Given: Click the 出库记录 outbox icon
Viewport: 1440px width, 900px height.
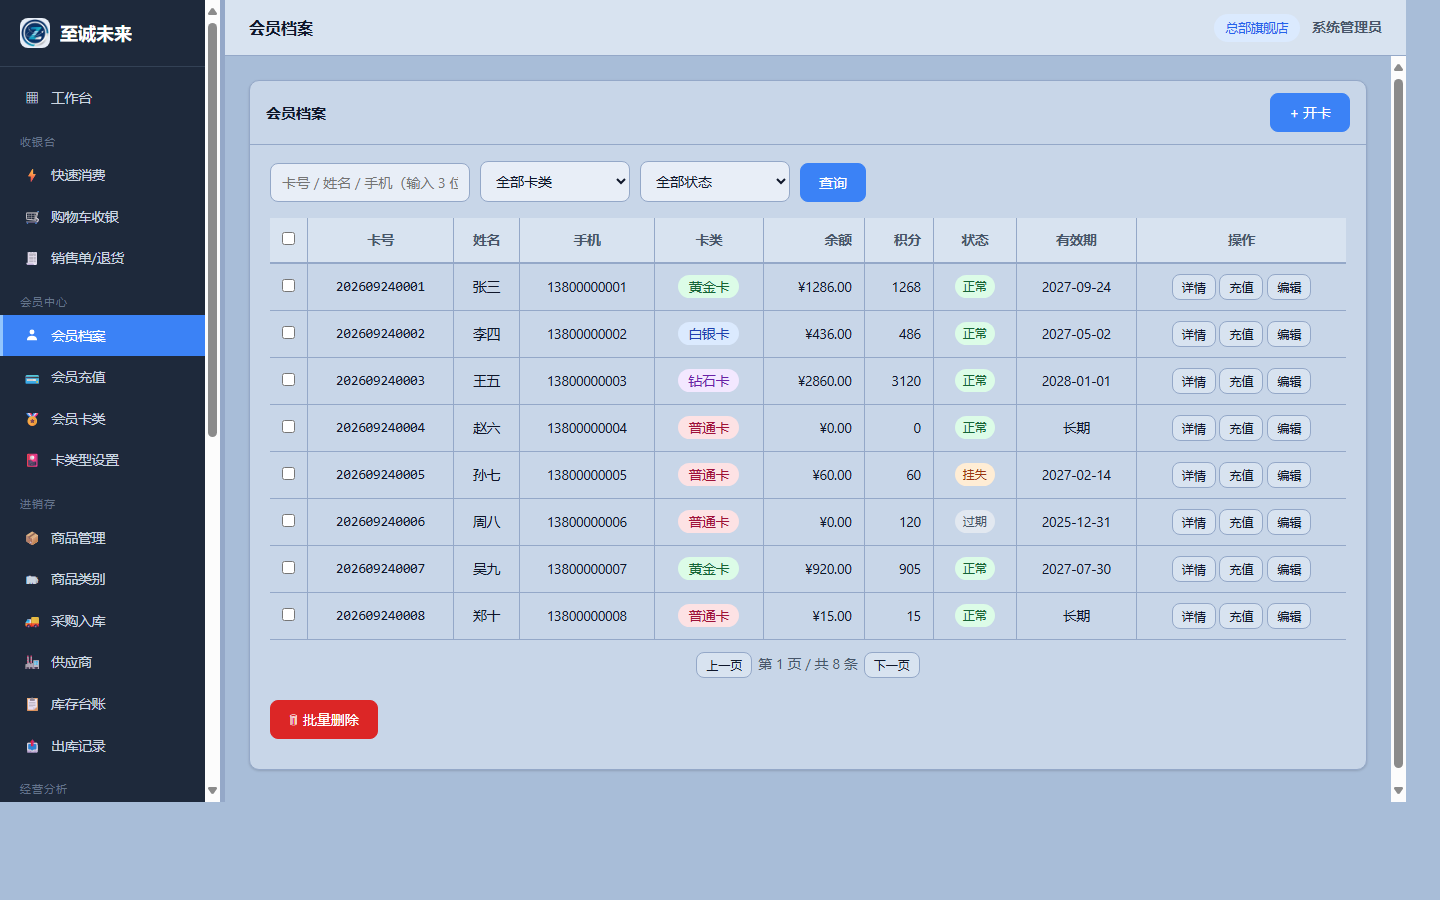Looking at the screenshot, I should pos(32,746).
